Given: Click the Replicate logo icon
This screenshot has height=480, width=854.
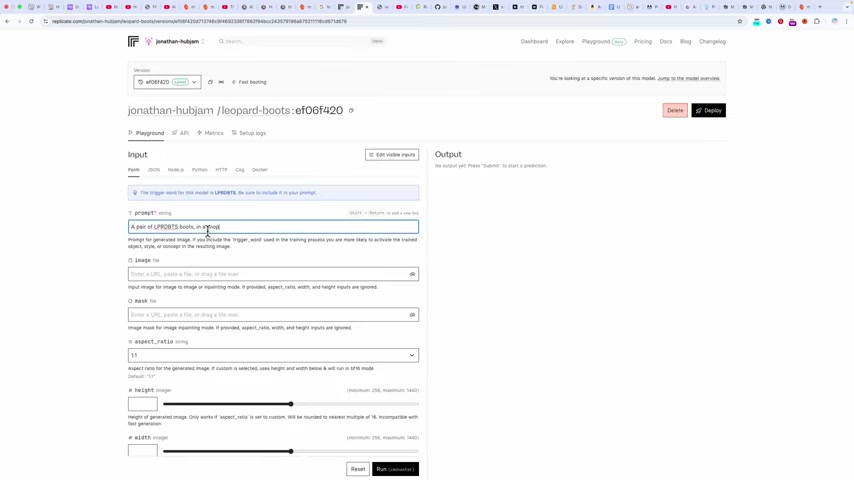Looking at the screenshot, I should click(x=133, y=41).
